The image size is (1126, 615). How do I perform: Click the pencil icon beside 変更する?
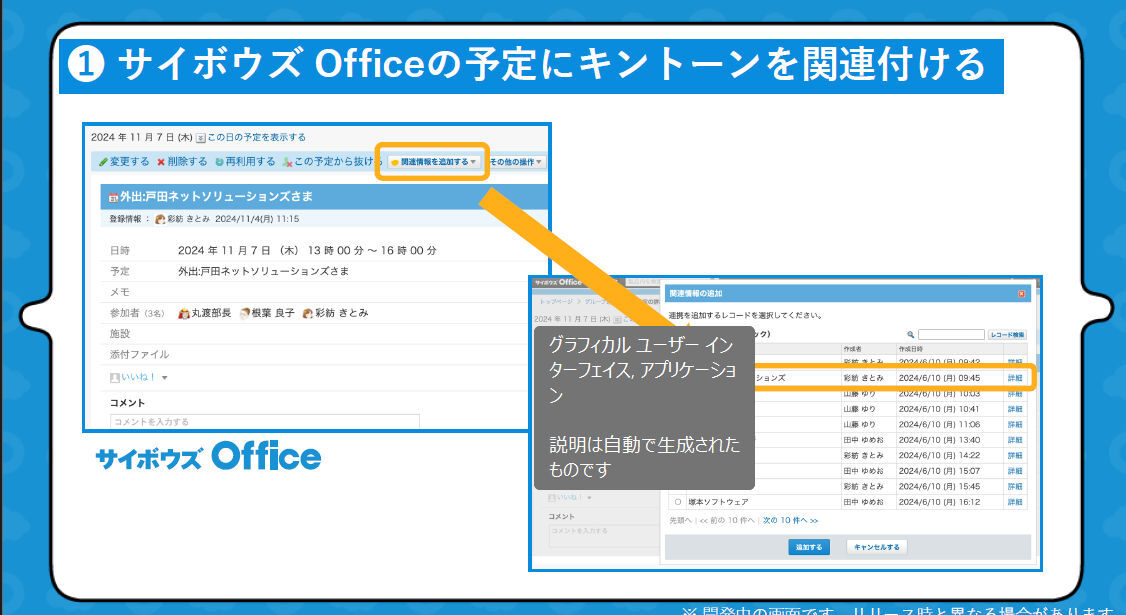point(103,162)
